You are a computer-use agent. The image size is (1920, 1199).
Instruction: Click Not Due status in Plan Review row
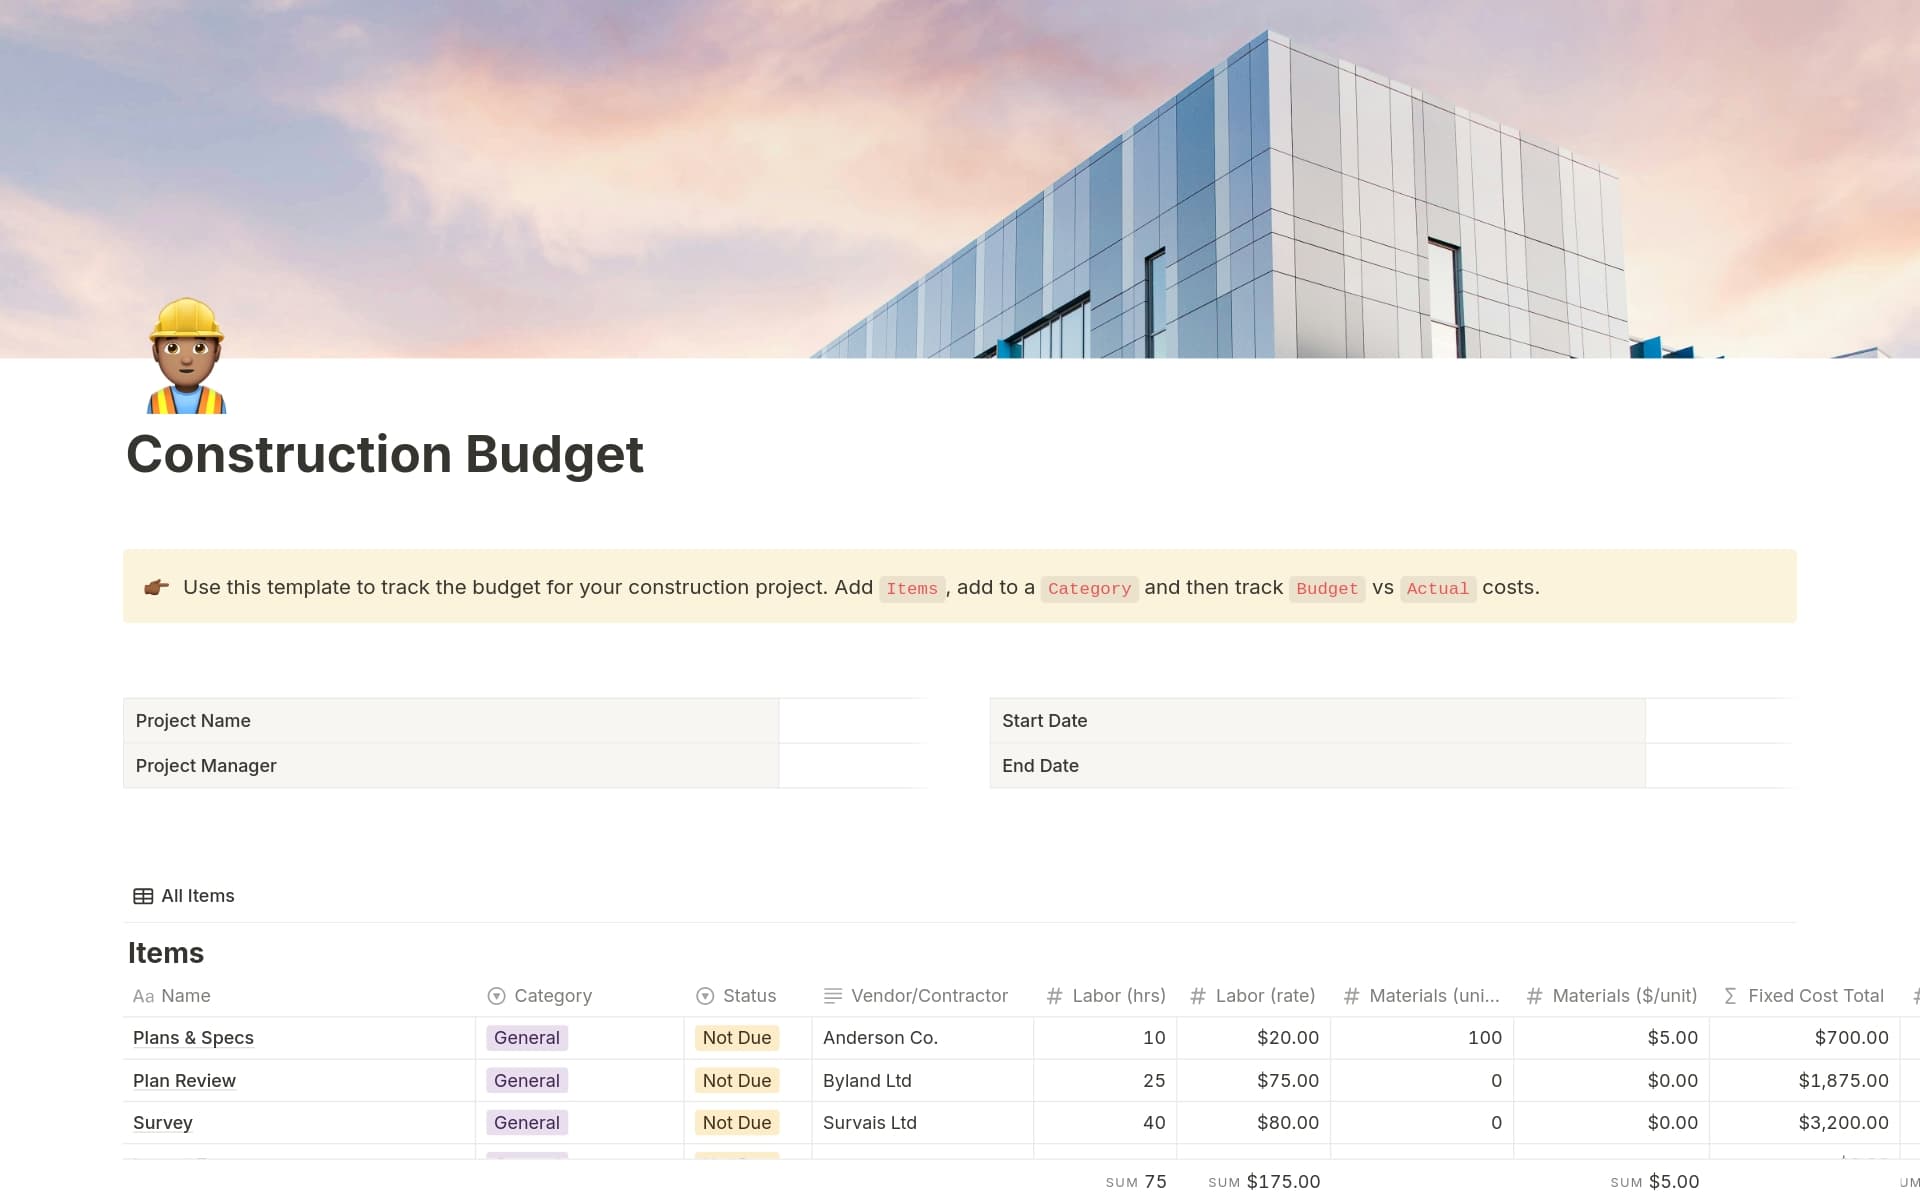[x=737, y=1081]
